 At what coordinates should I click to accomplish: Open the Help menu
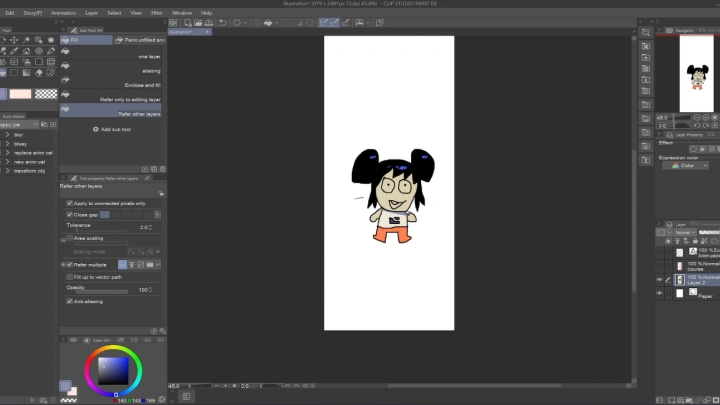point(207,13)
